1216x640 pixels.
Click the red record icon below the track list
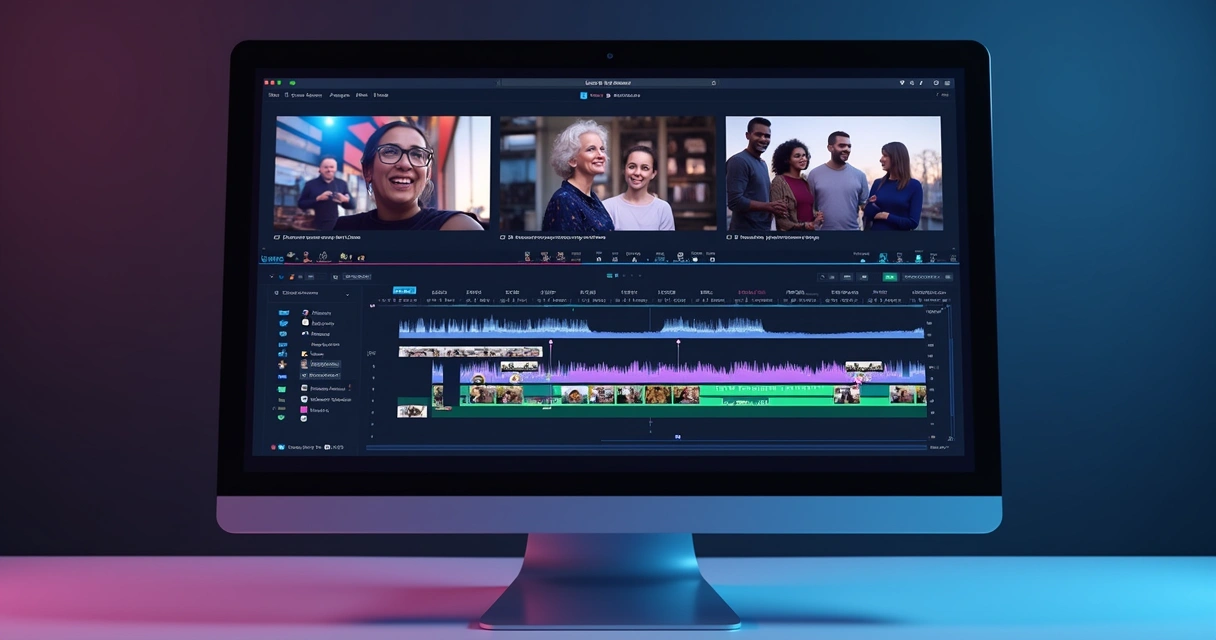tap(273, 447)
